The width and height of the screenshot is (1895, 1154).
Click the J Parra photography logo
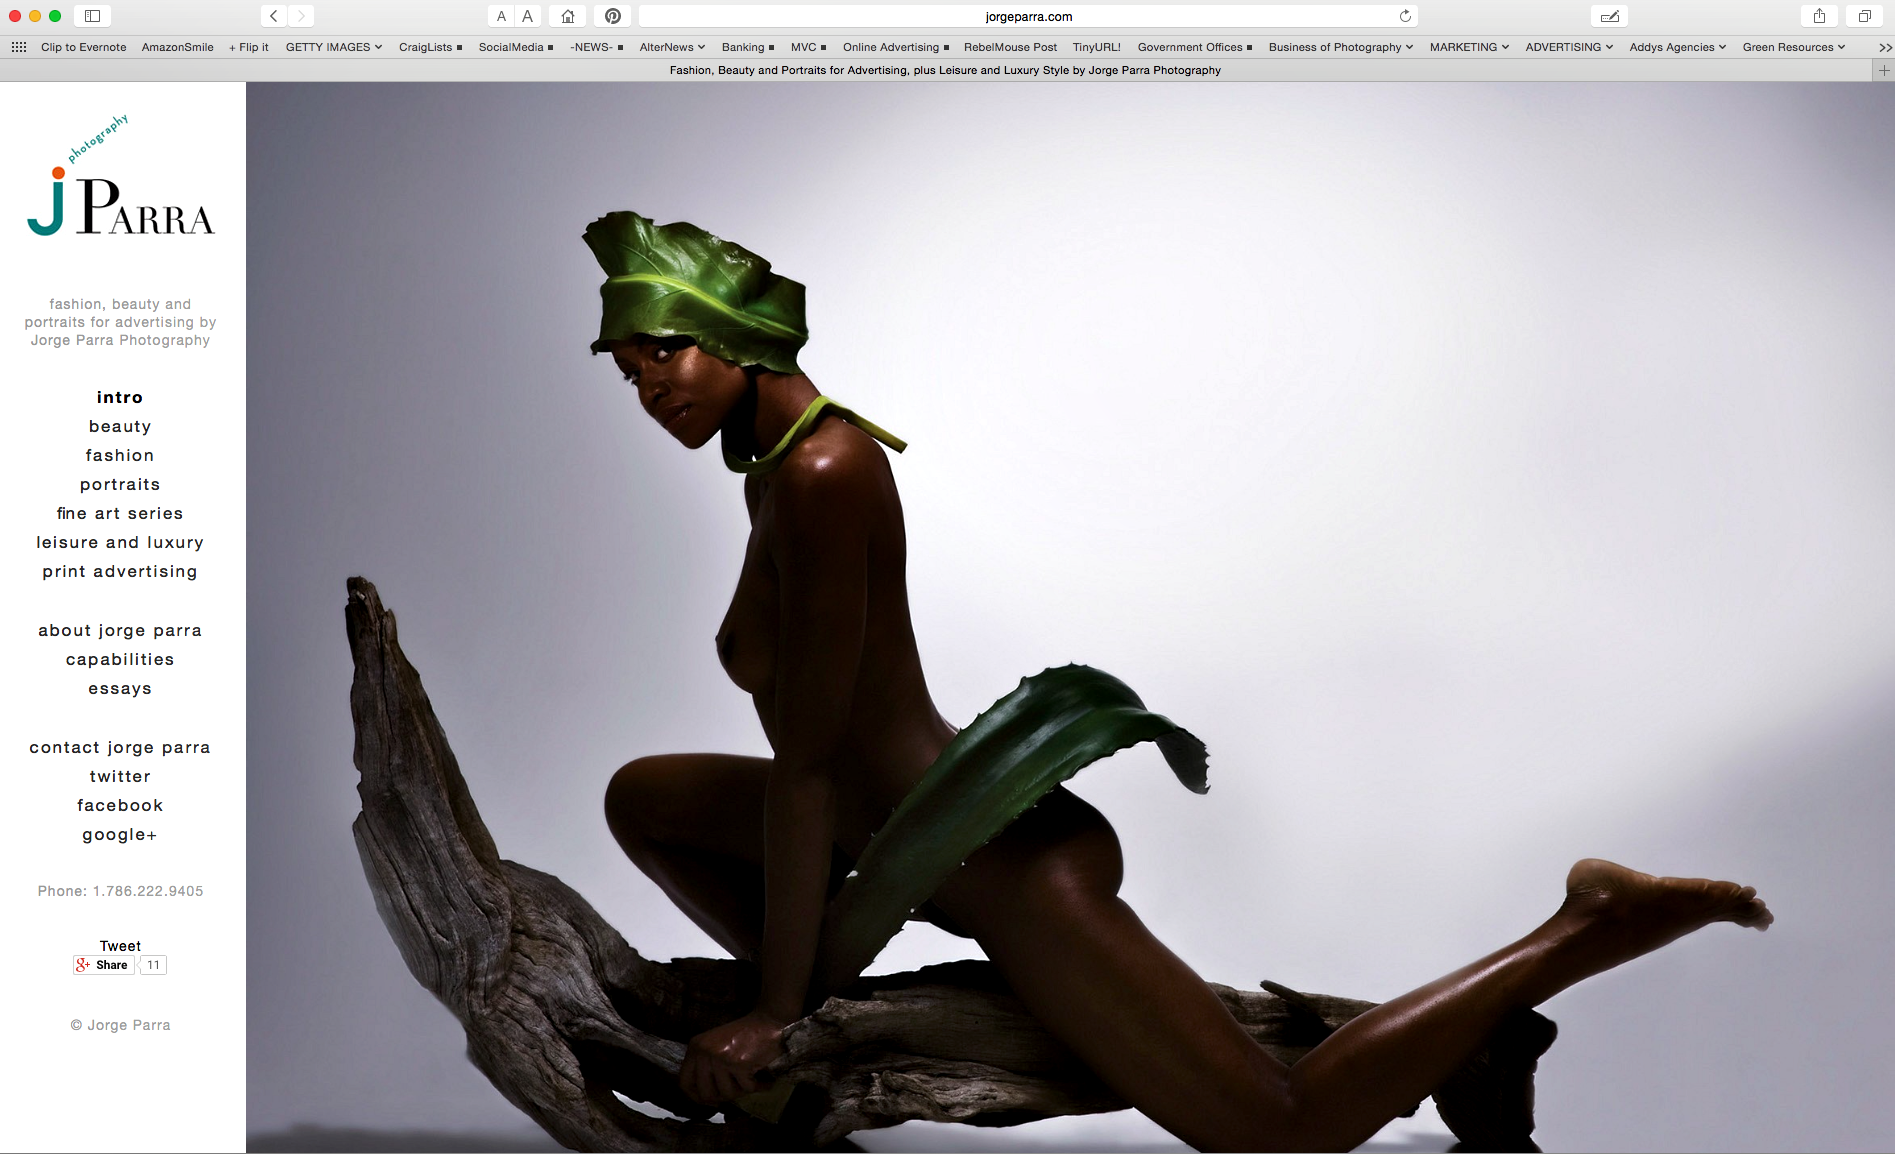click(x=120, y=190)
